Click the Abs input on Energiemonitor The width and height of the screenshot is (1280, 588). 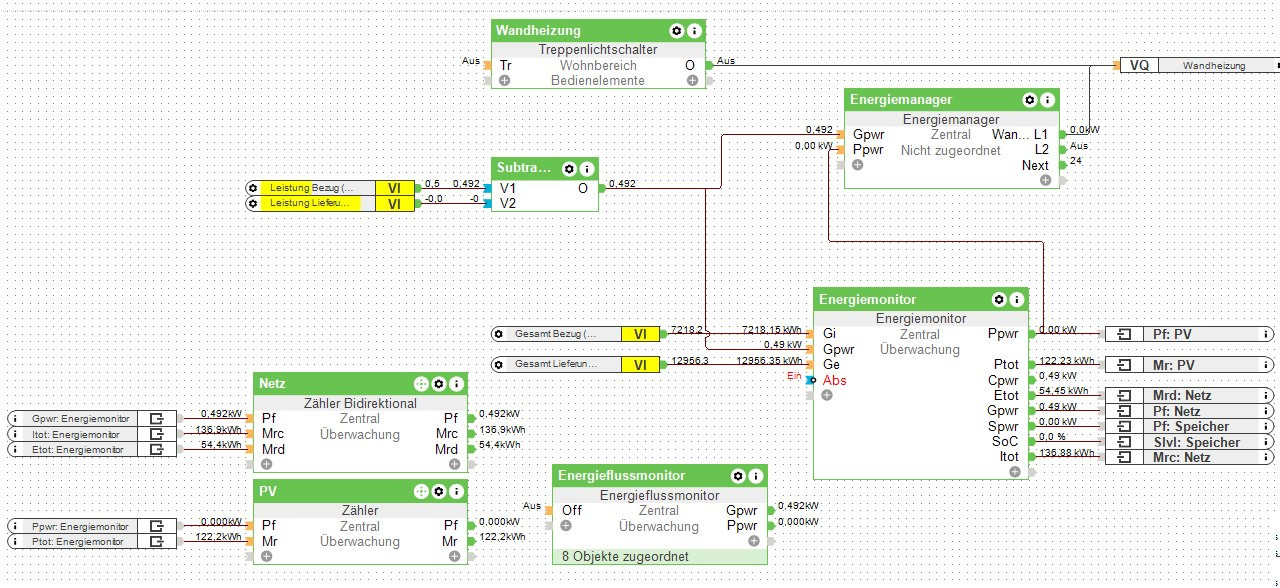click(834, 380)
